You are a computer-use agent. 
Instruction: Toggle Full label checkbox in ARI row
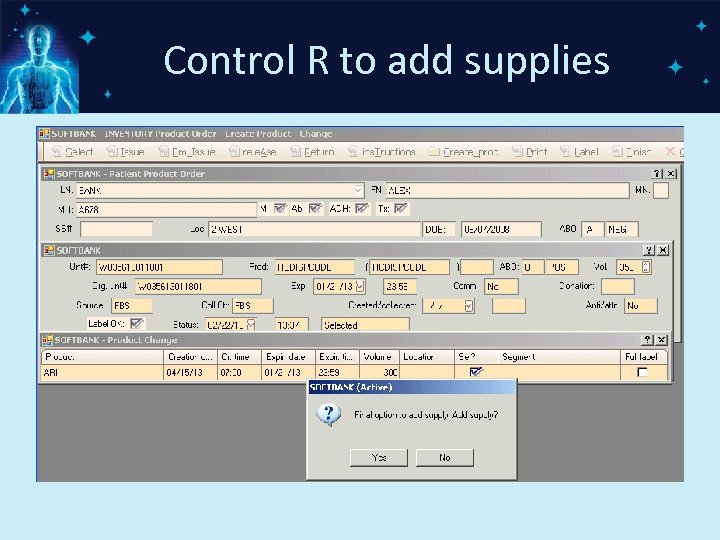[642, 372]
